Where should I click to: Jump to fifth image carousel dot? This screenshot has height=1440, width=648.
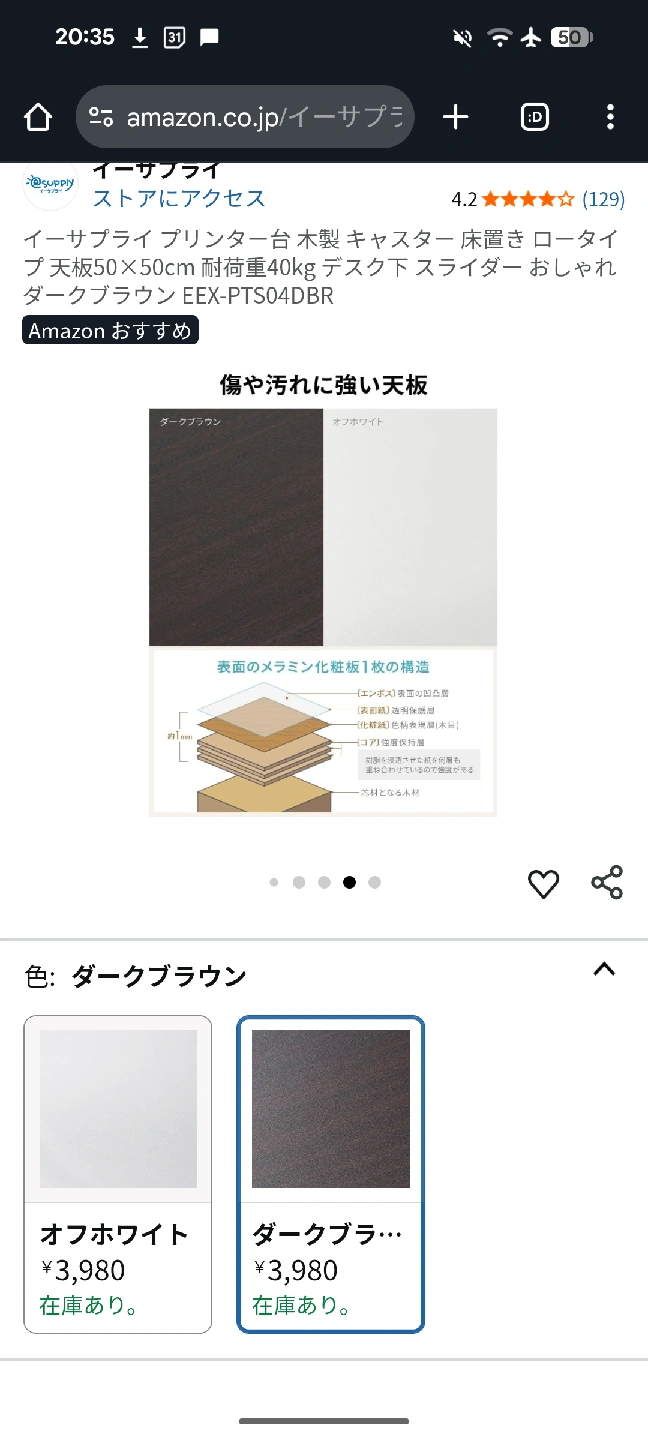[x=374, y=882]
